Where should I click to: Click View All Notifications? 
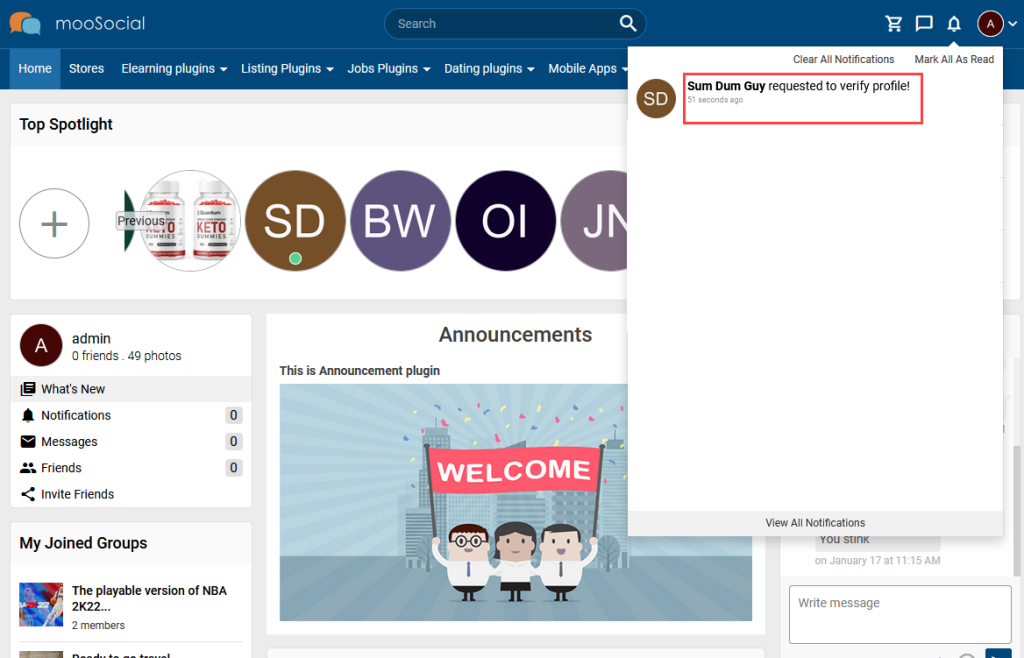(815, 523)
